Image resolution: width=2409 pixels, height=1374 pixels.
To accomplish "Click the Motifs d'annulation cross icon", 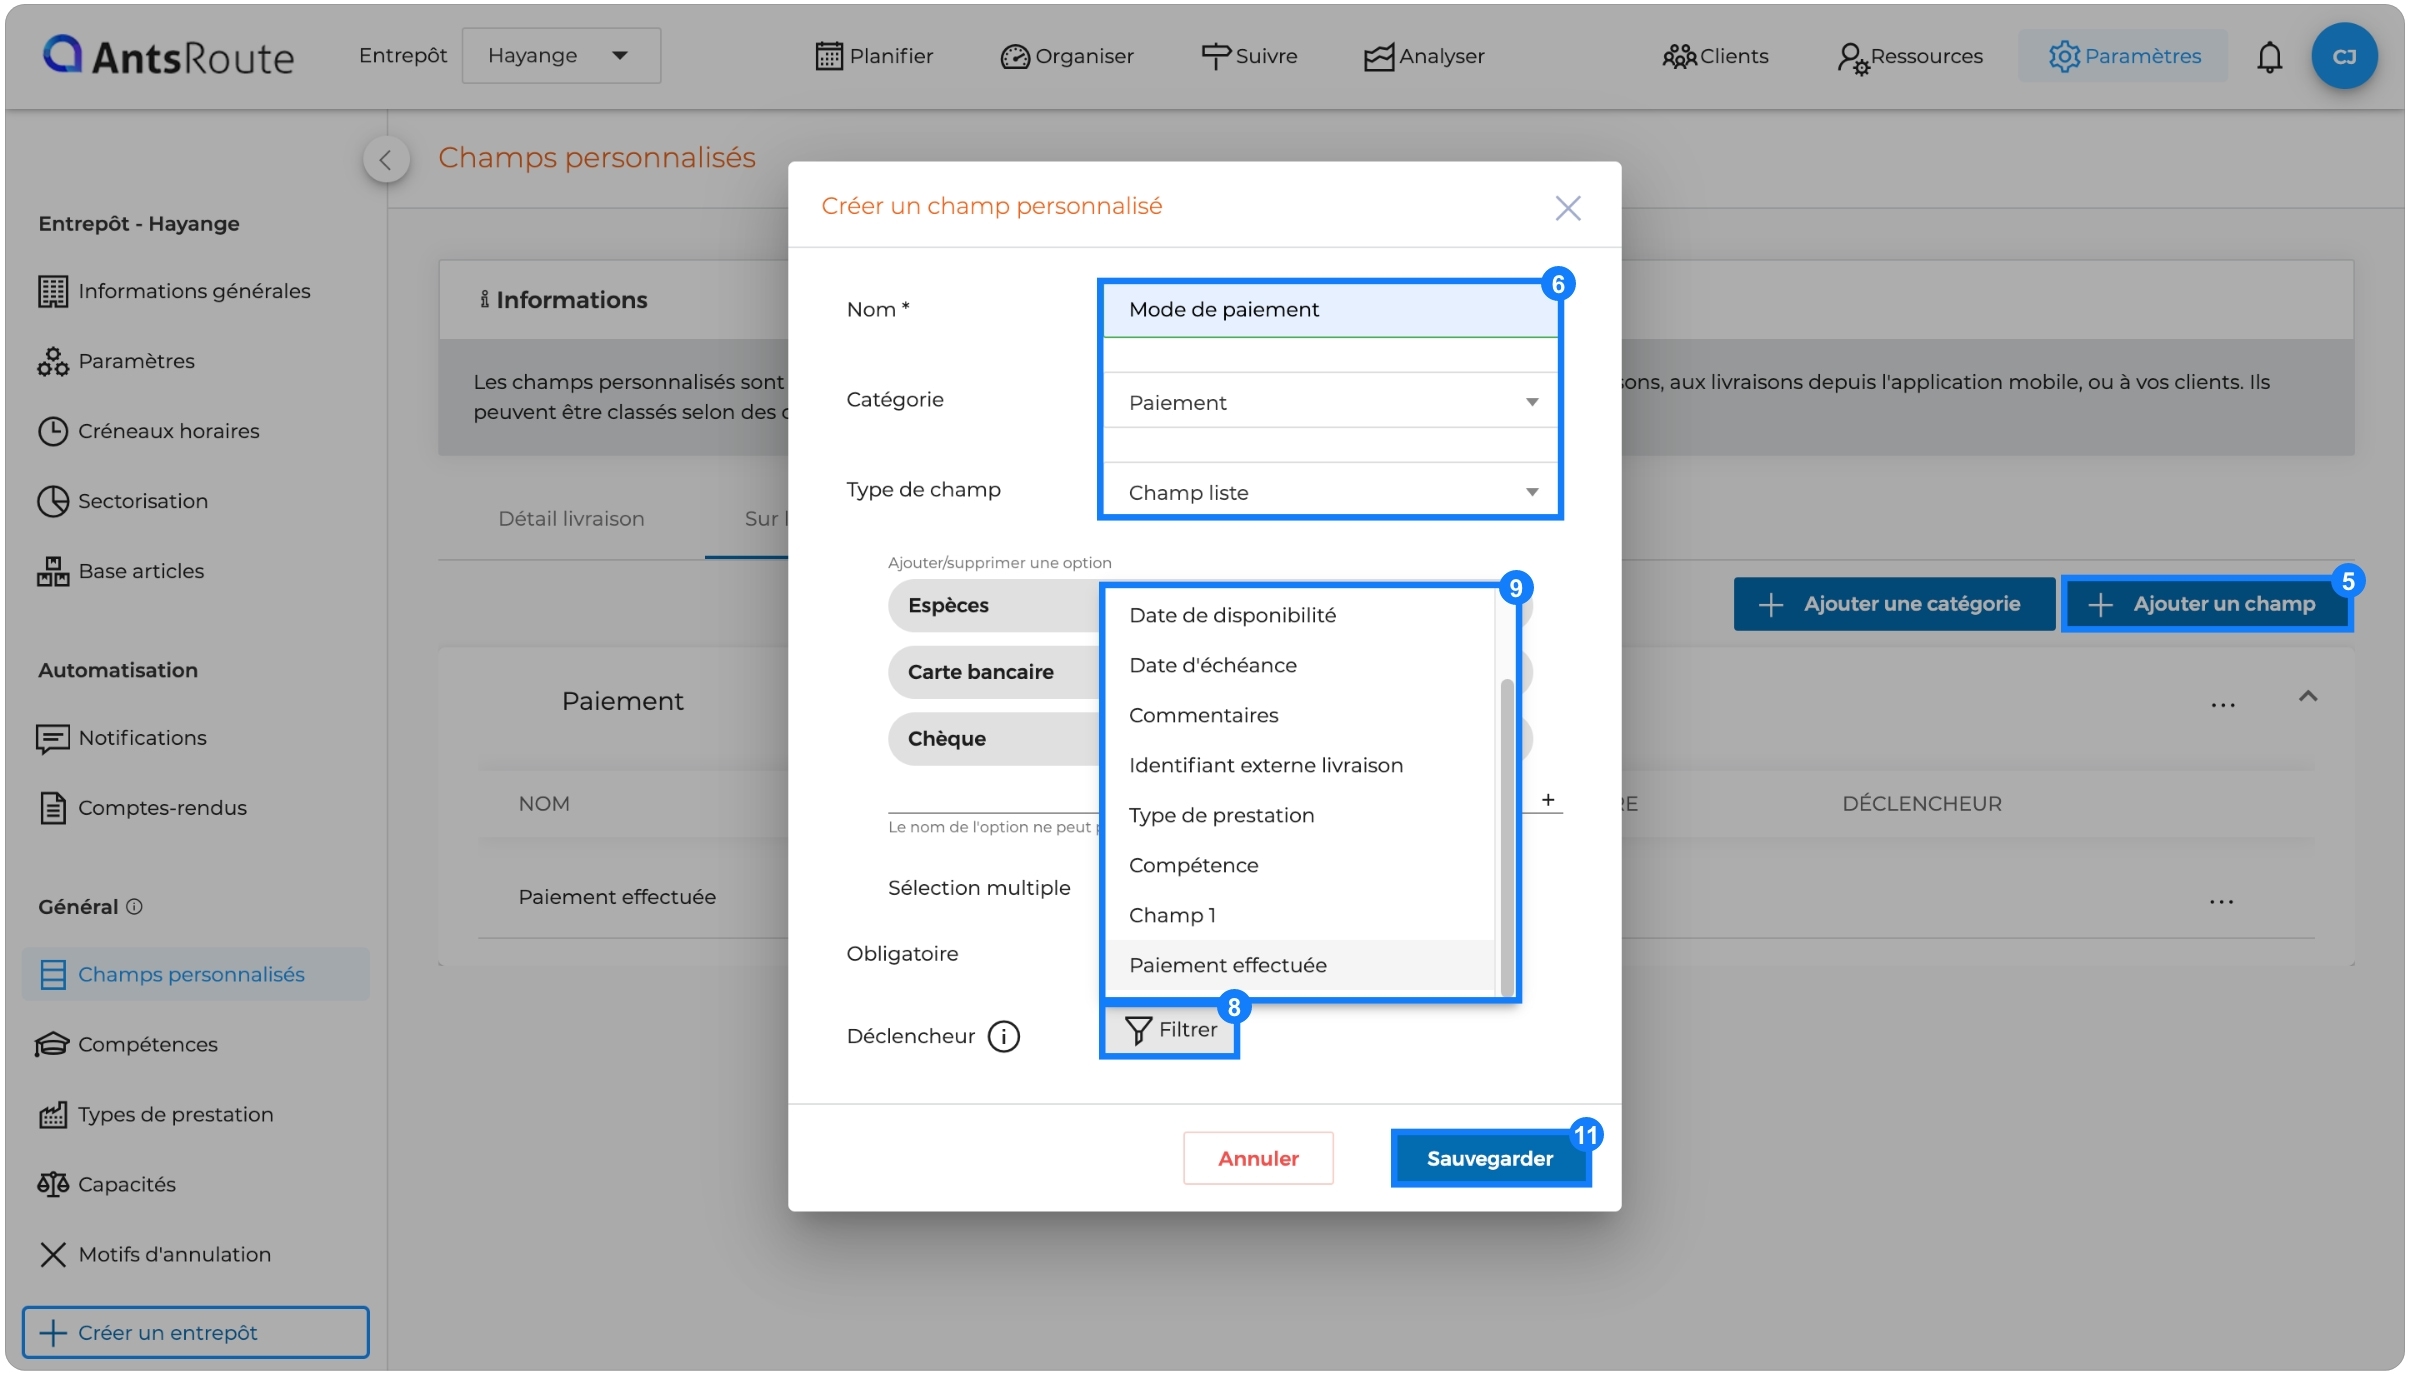I will (x=53, y=1254).
